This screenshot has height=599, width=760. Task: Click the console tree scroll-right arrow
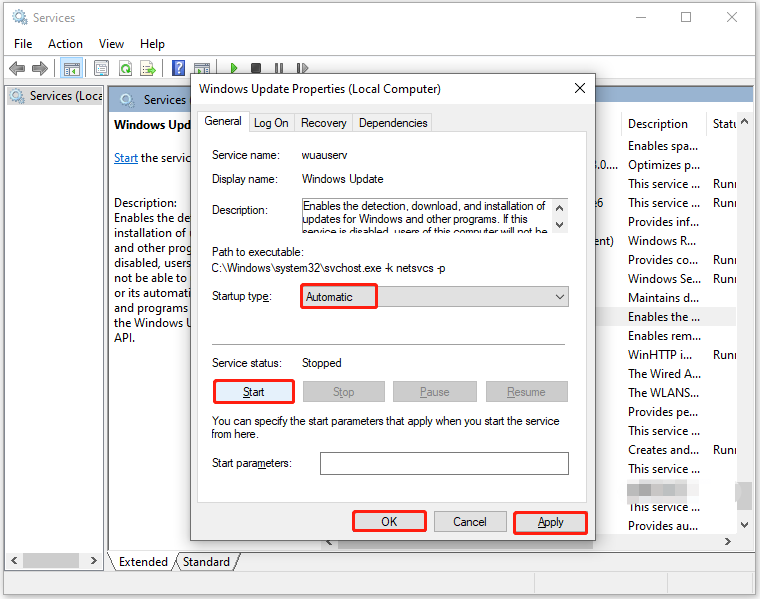tap(94, 561)
